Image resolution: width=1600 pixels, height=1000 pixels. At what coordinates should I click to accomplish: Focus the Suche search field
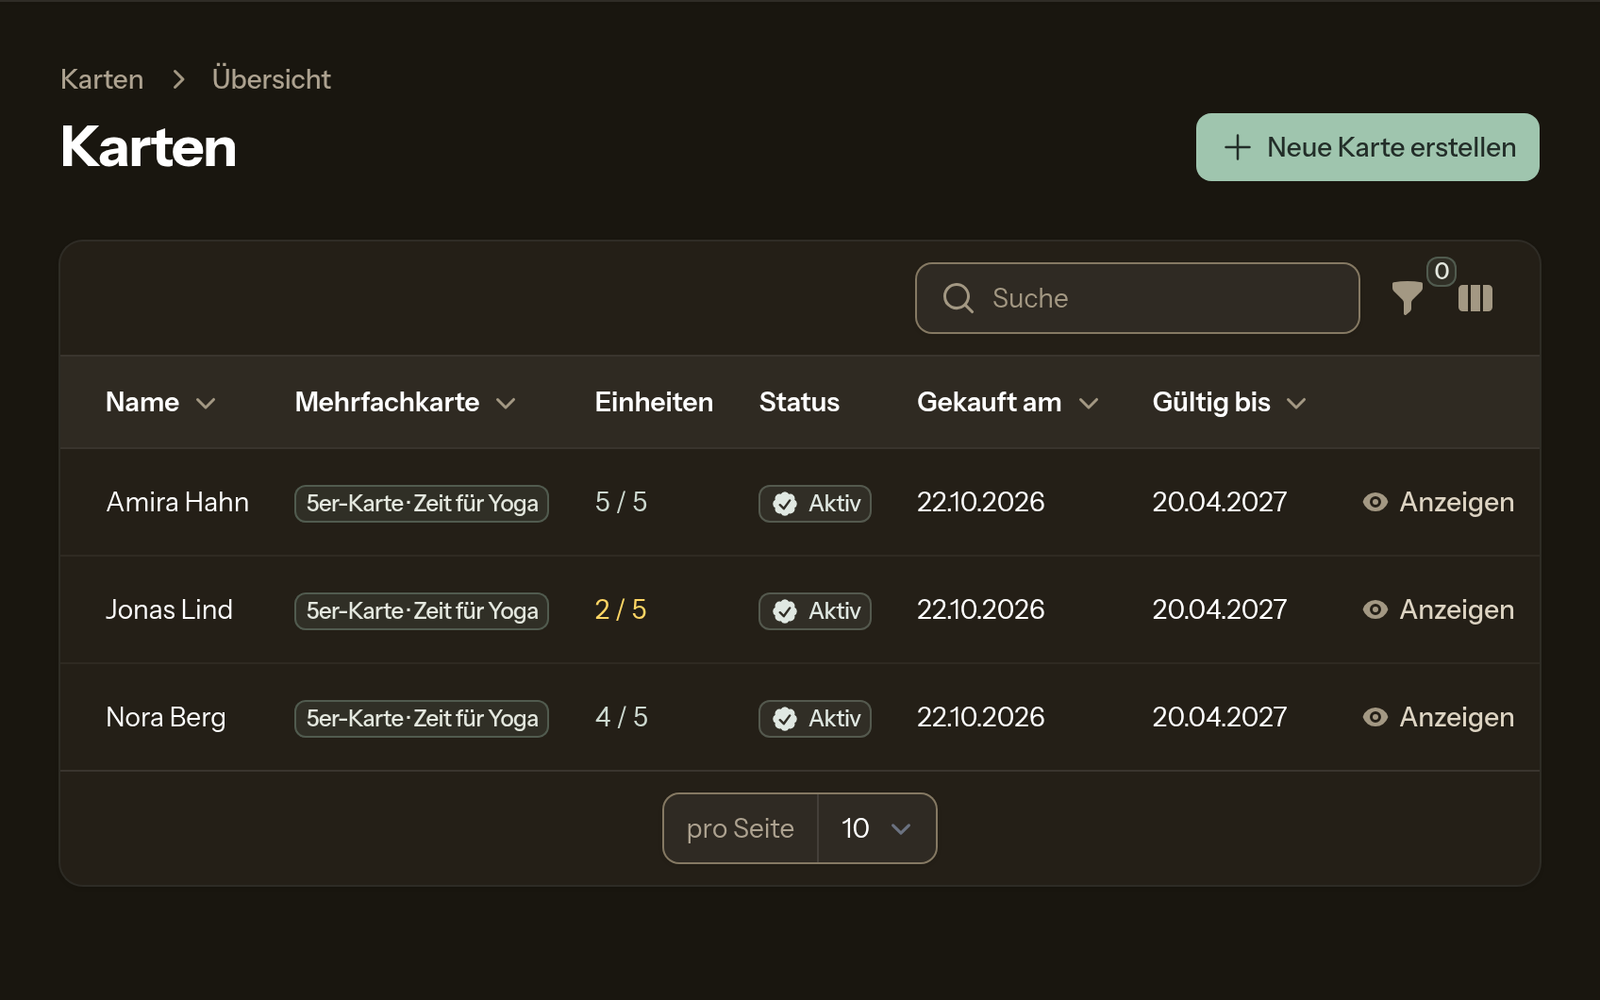coord(1137,298)
